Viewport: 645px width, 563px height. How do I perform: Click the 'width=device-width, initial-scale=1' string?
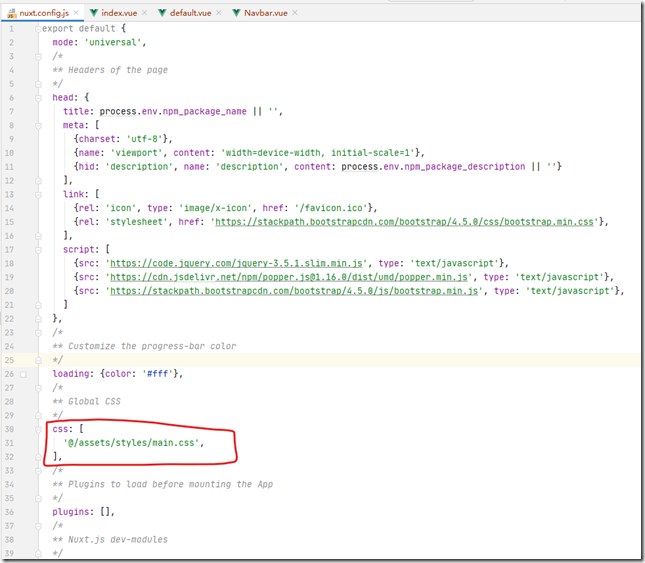(318, 153)
